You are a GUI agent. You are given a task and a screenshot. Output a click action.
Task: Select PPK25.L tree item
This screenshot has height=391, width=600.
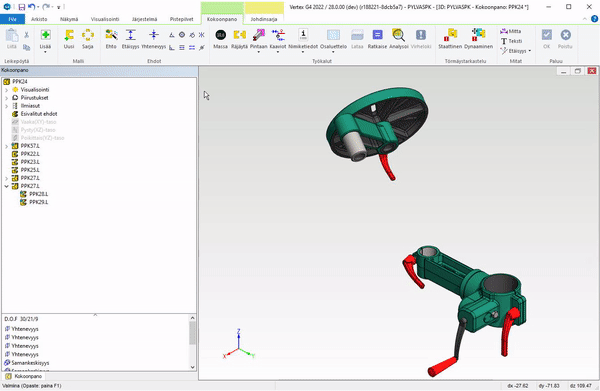click(26, 170)
